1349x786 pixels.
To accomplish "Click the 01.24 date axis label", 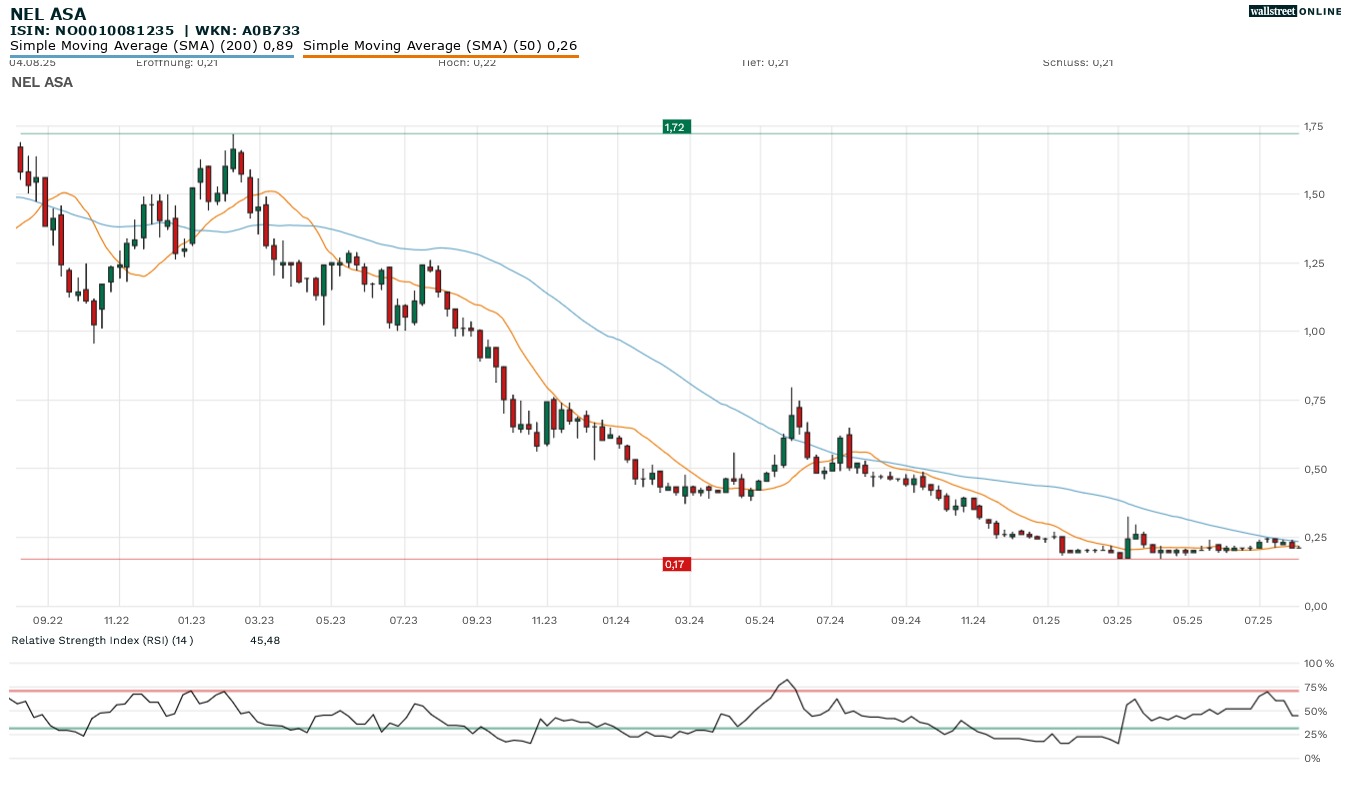I will (x=616, y=621).
